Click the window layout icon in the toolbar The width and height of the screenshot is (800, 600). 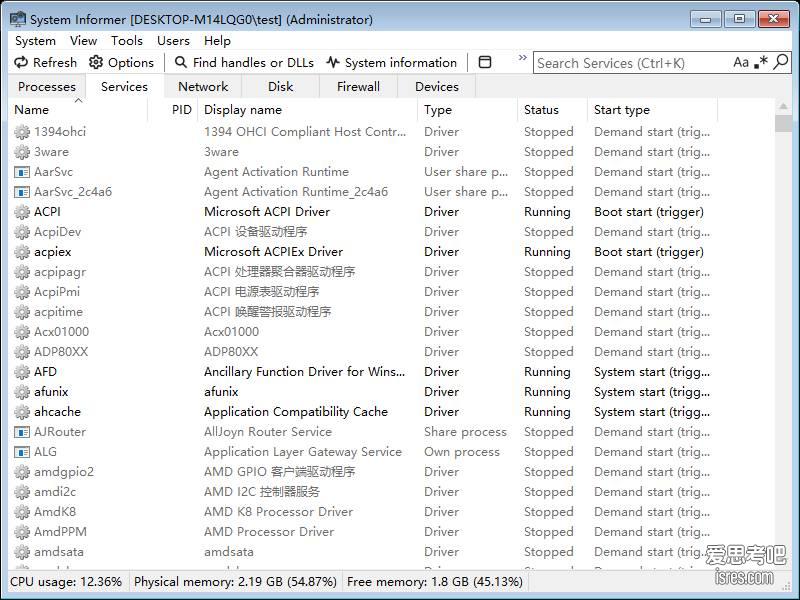(x=485, y=62)
